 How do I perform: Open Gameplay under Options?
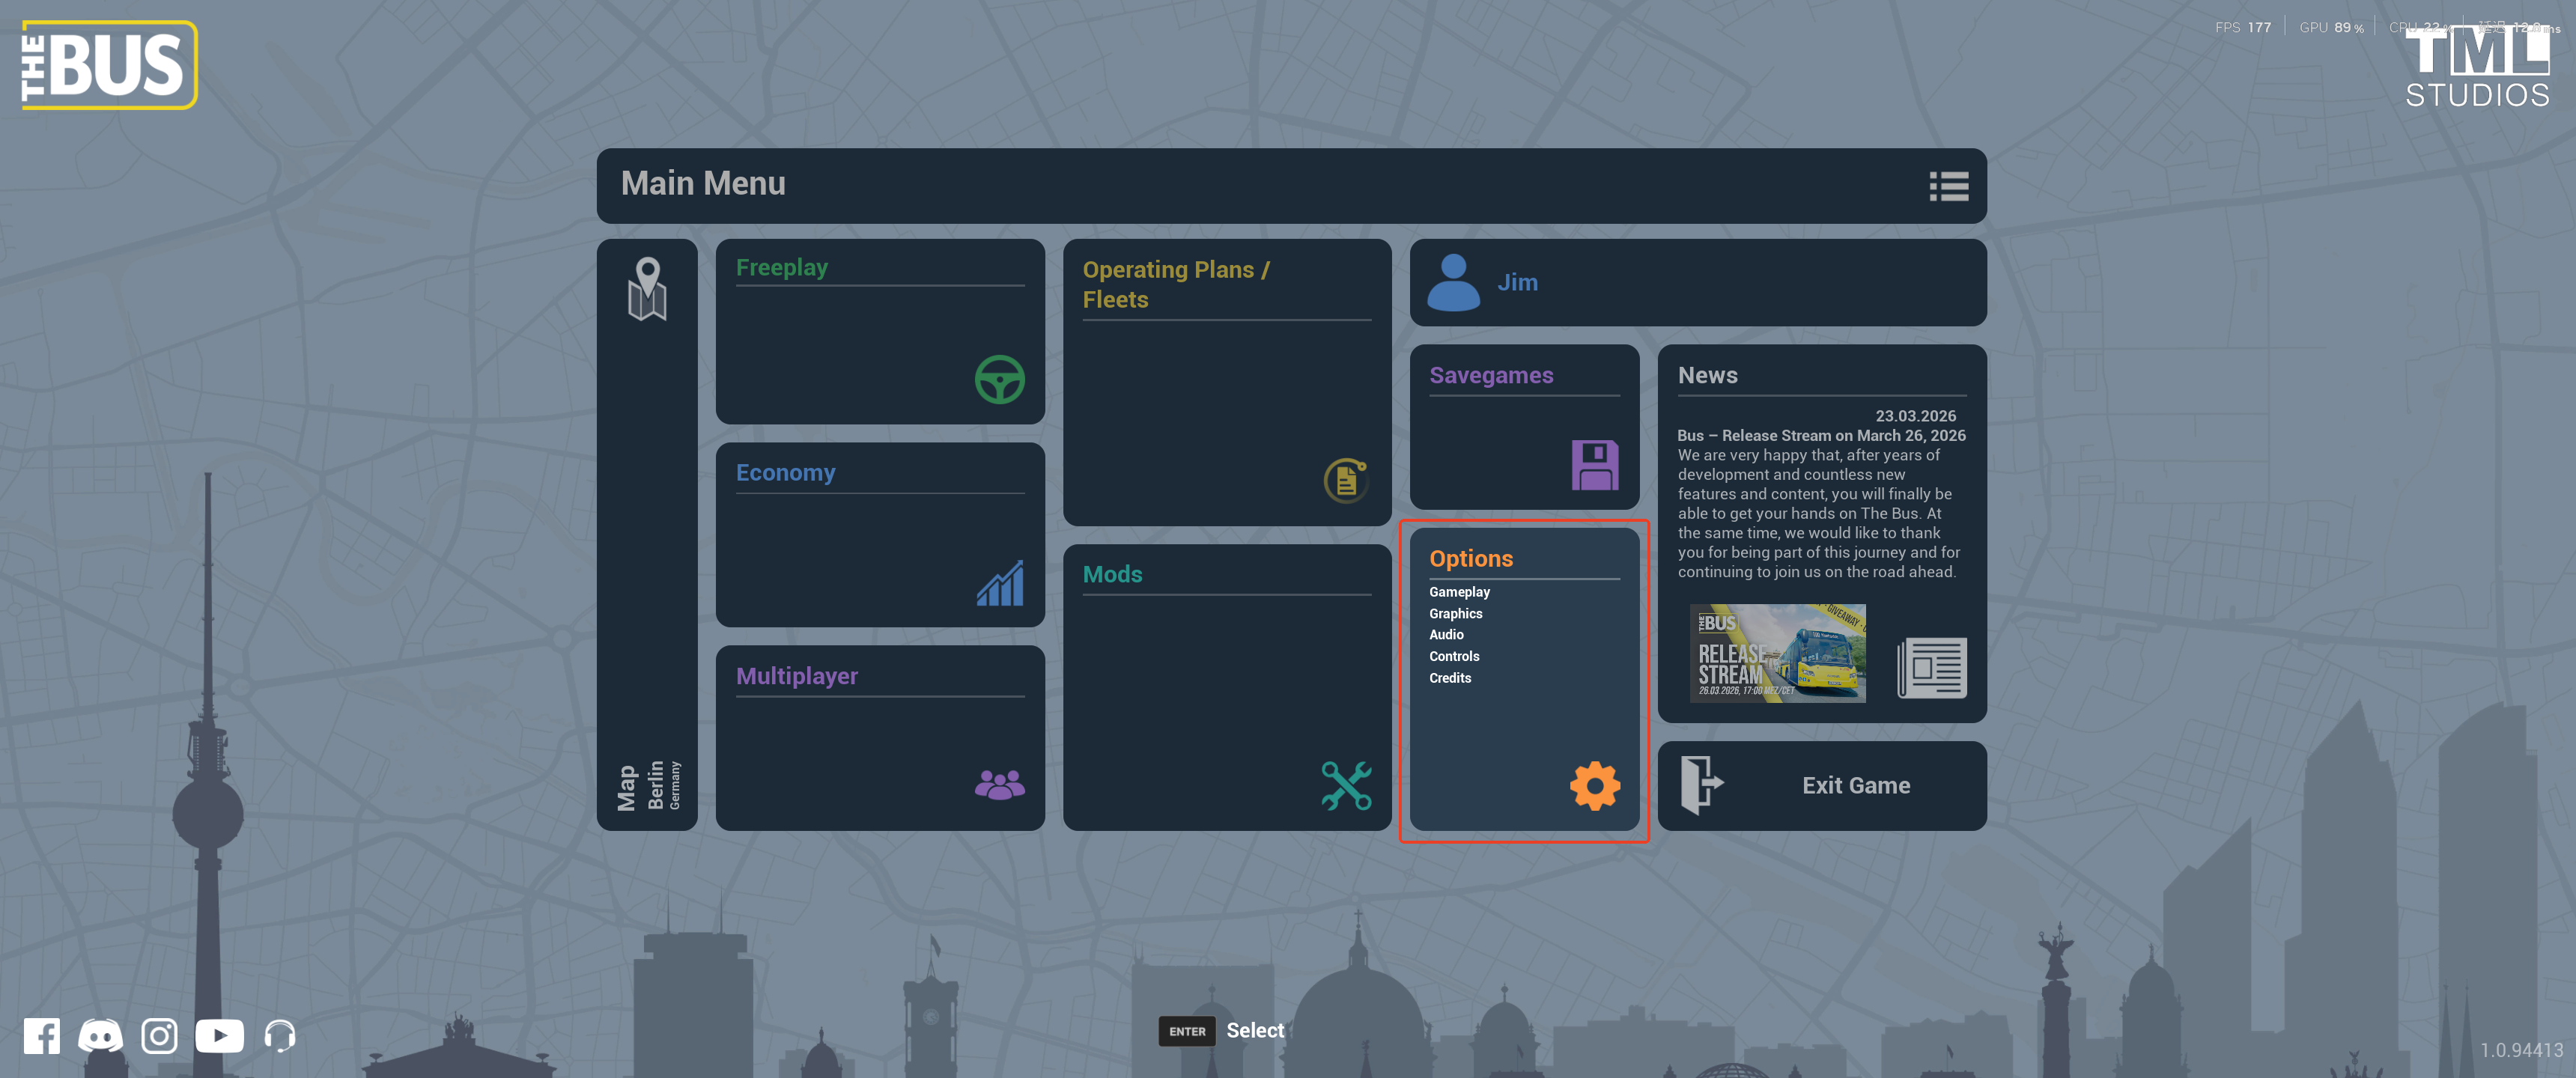coord(1459,592)
